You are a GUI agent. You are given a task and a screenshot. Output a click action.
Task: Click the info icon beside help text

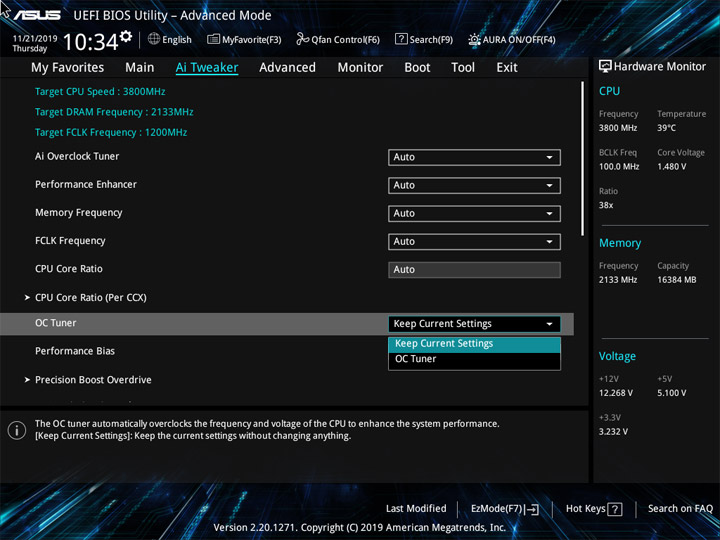pyautogui.click(x=17, y=430)
